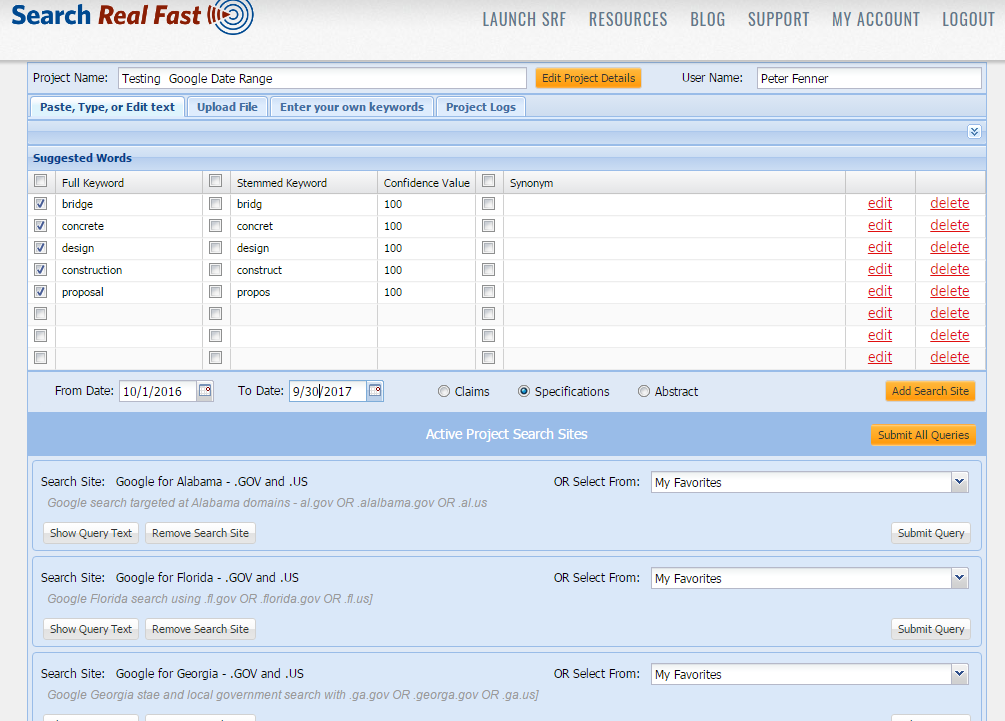This screenshot has width=1005, height=721.
Task: Click the To Date input field
Action: [x=328, y=391]
